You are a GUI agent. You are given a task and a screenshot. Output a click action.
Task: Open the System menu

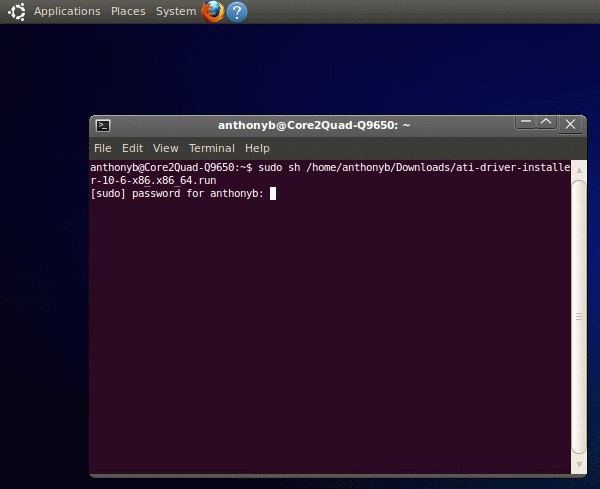coord(176,11)
